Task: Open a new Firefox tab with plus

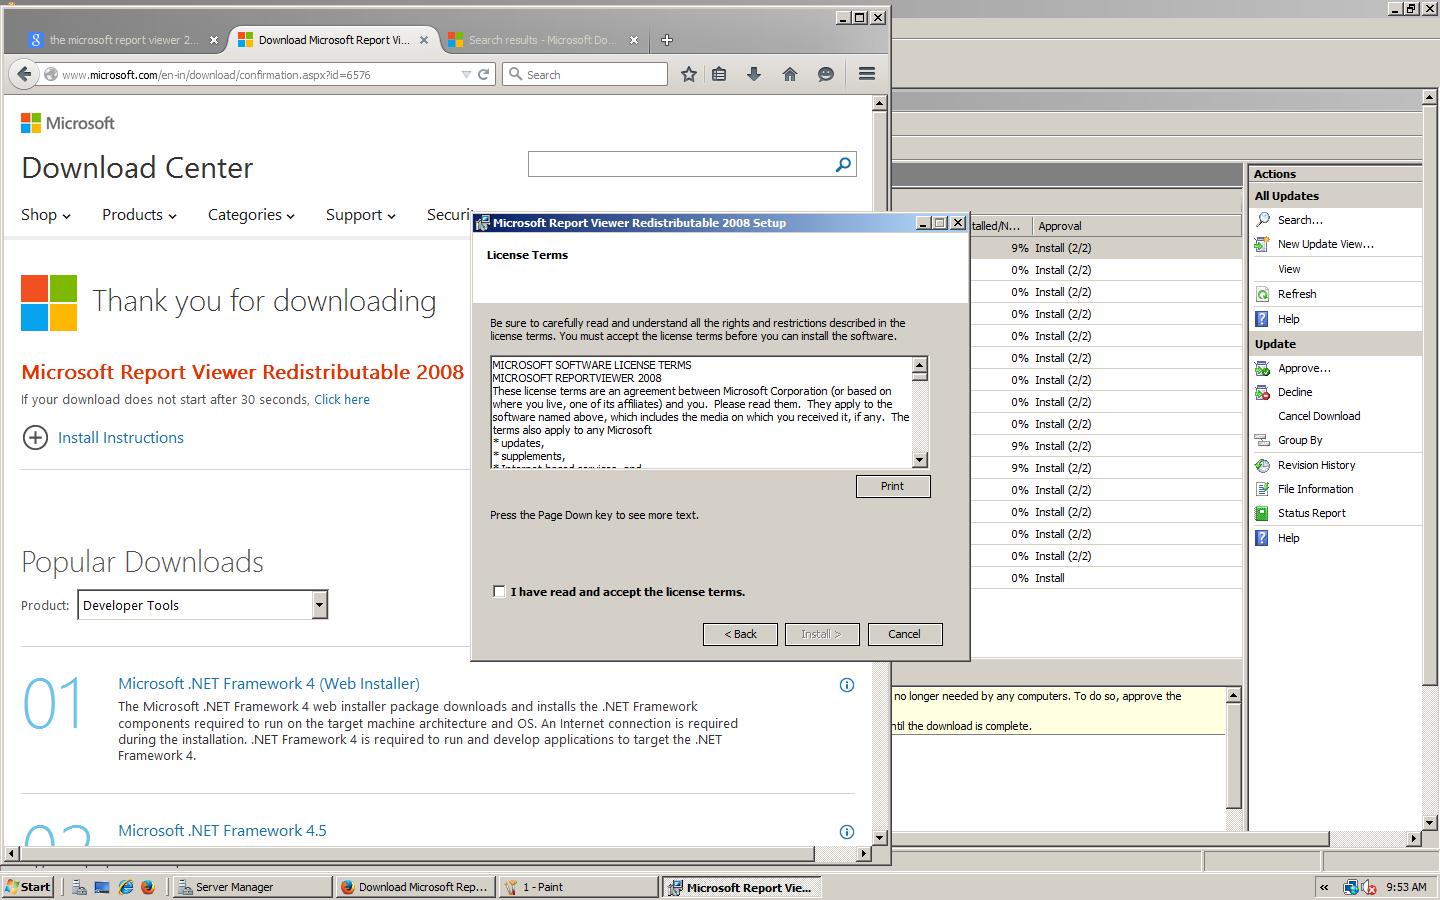Action: (x=667, y=40)
